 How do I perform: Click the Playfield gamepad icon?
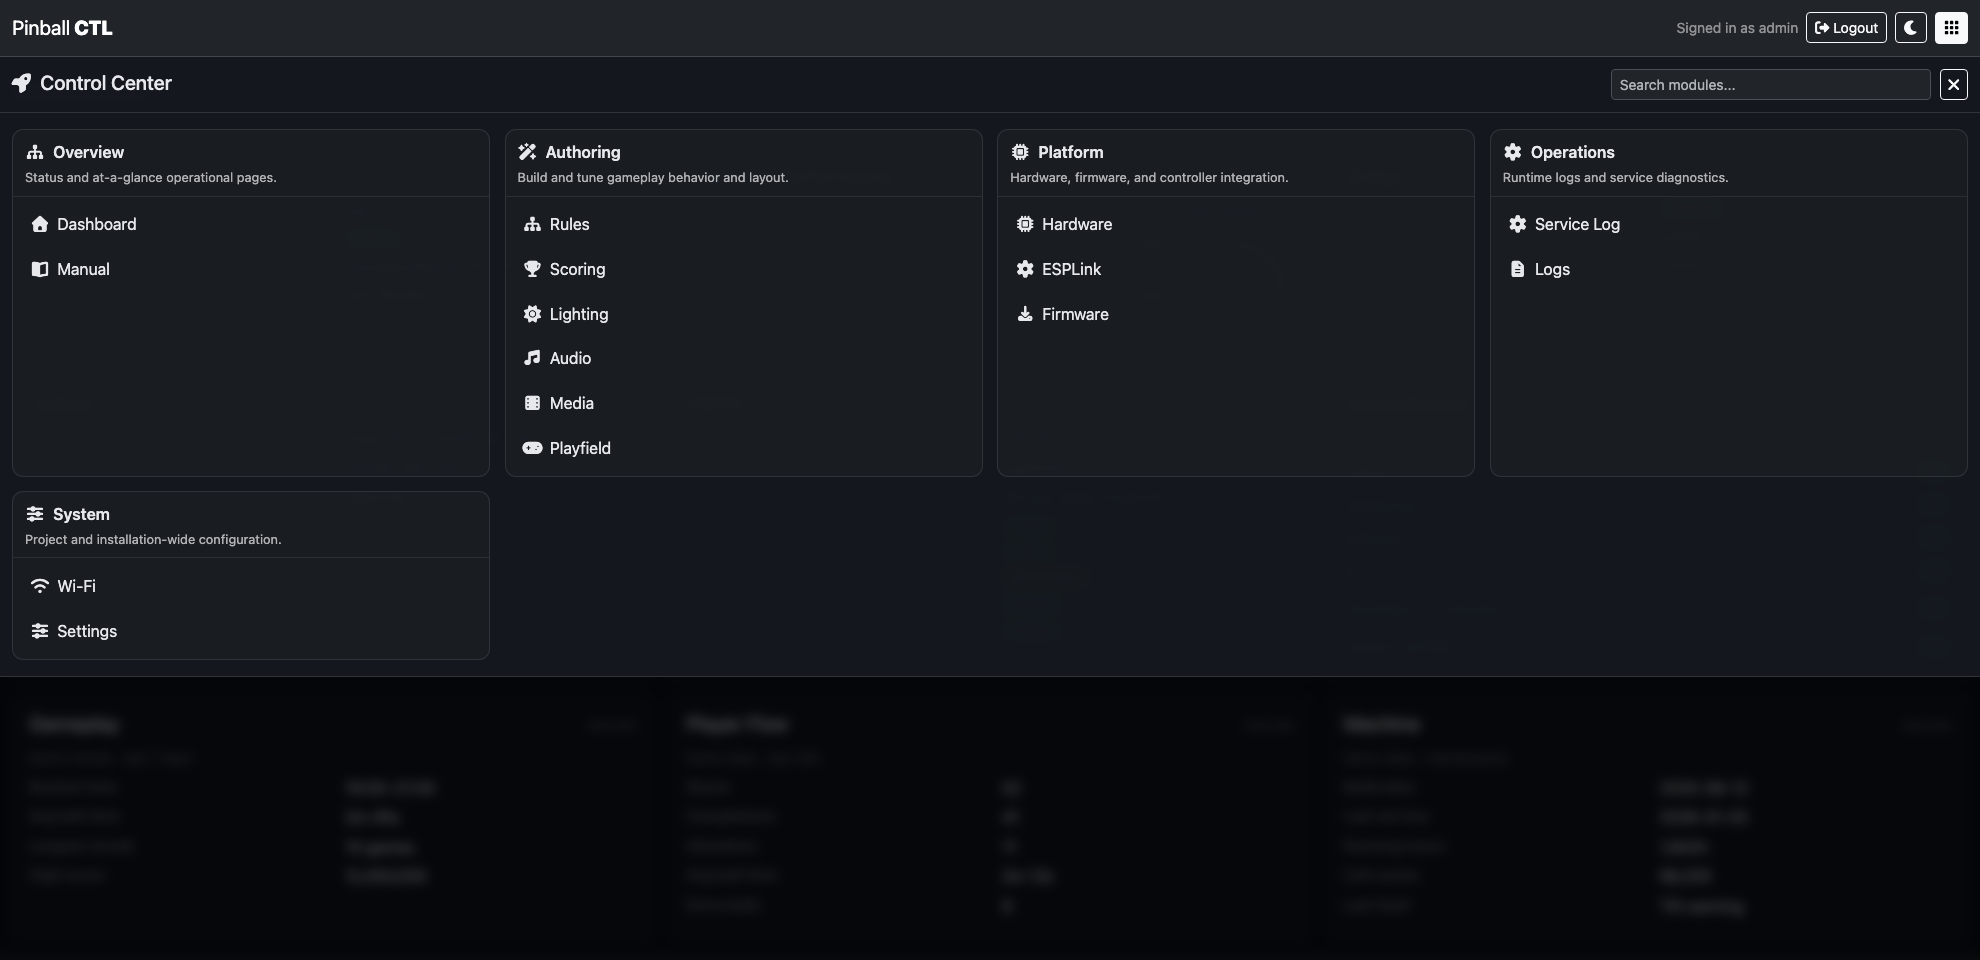(x=532, y=448)
